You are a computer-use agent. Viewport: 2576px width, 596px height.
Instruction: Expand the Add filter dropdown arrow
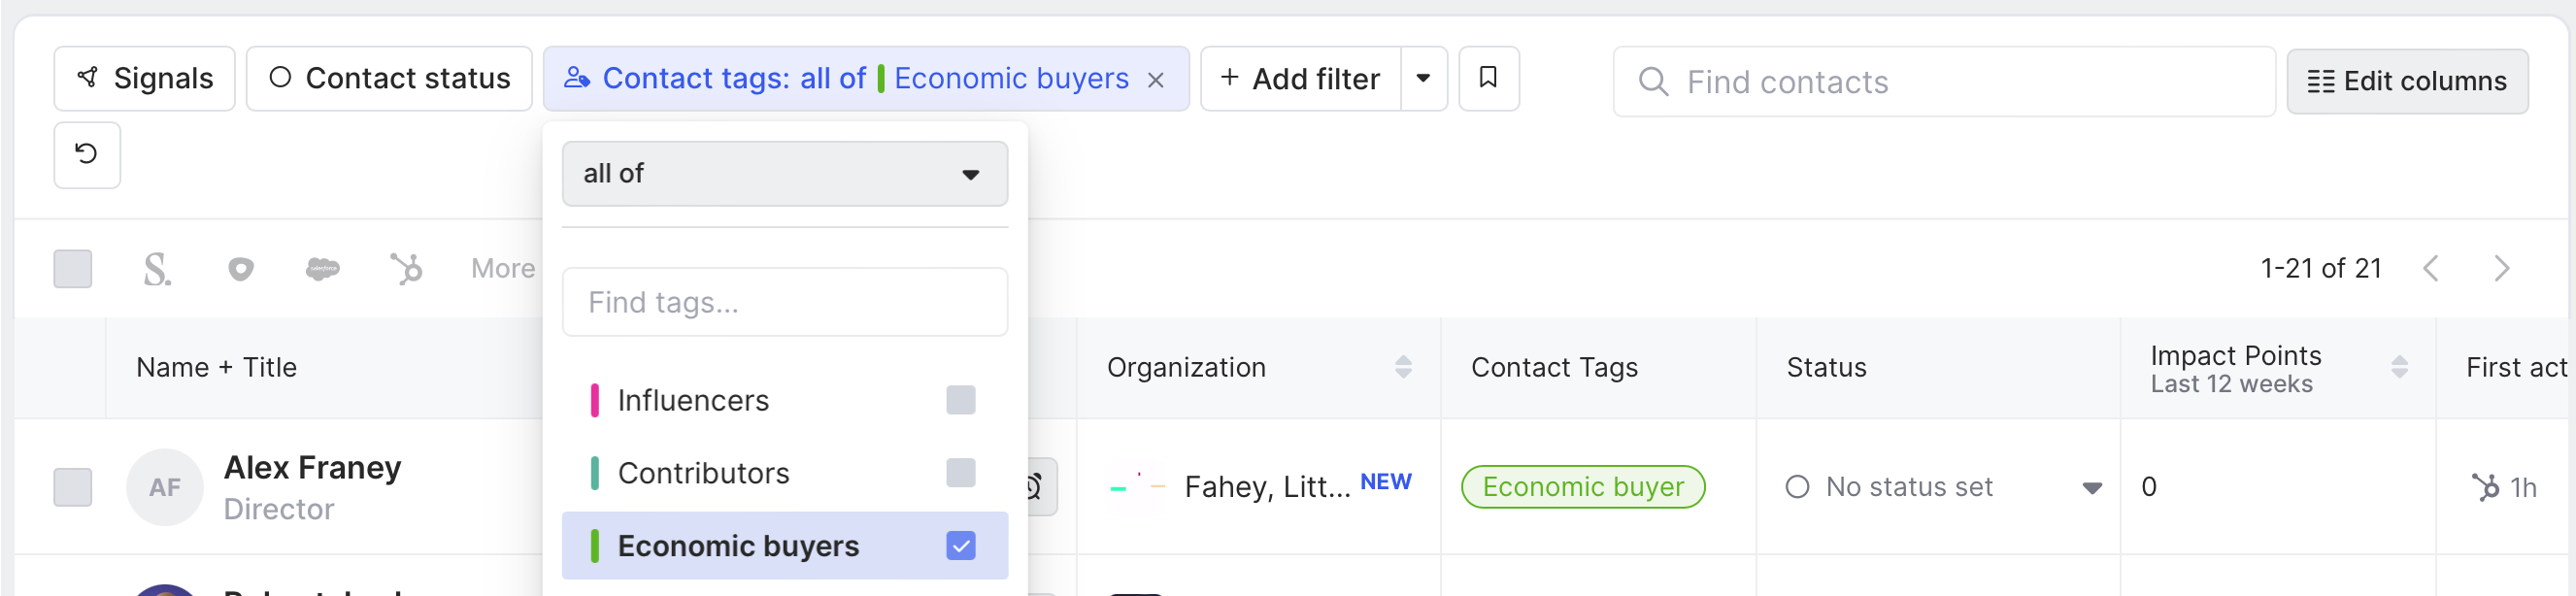coord(1423,78)
